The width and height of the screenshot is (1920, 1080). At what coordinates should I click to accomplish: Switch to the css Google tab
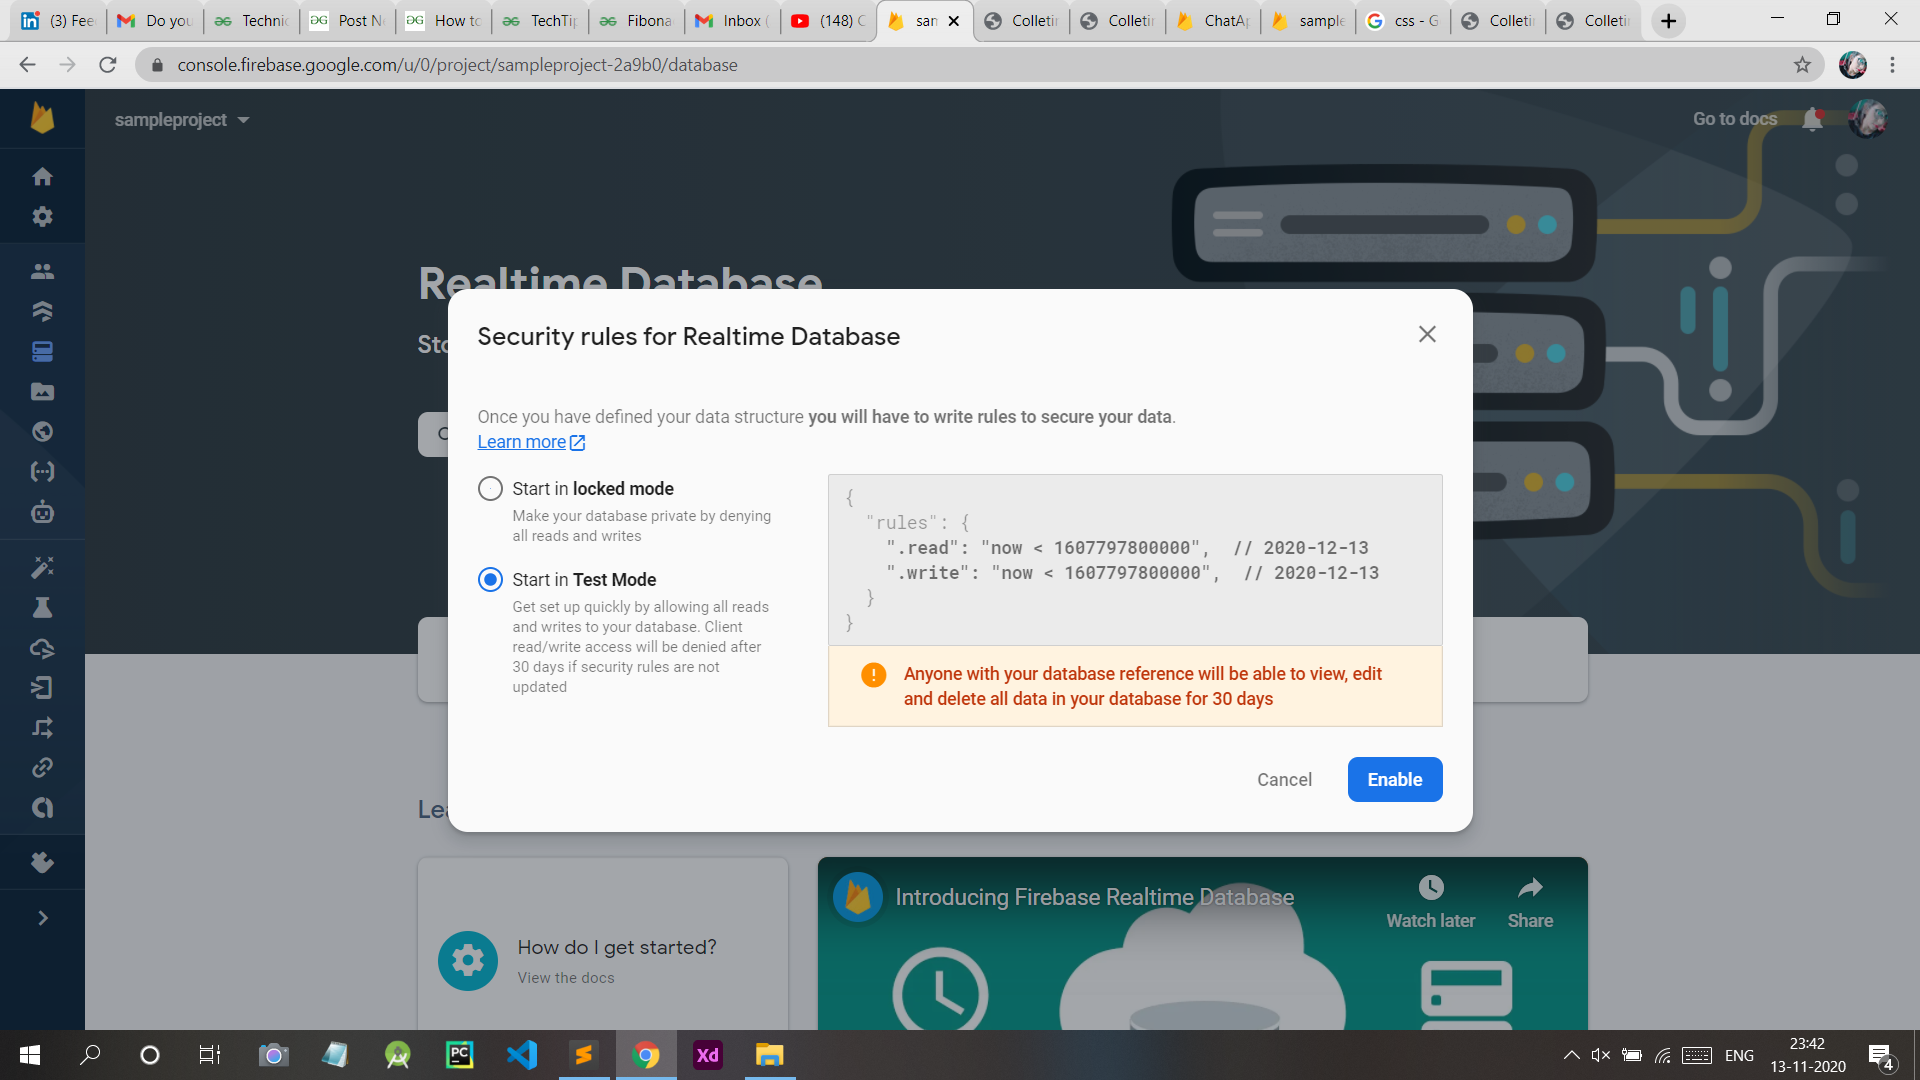[1405, 21]
